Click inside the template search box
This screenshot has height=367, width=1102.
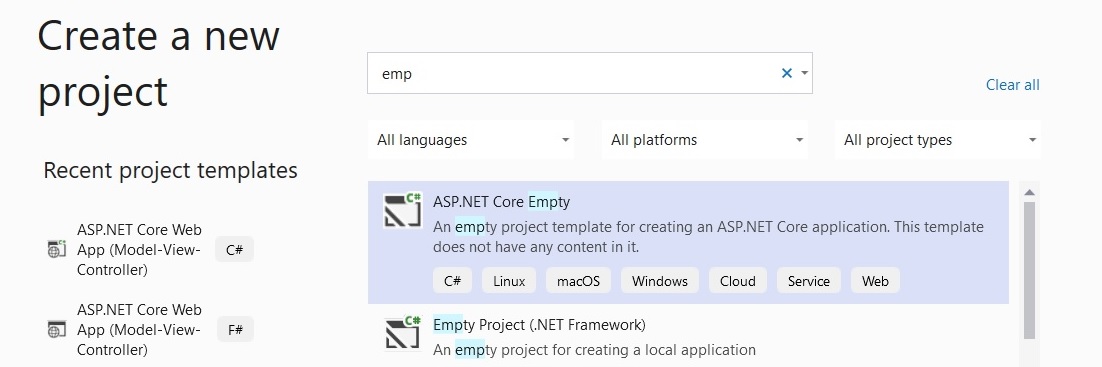(573, 73)
